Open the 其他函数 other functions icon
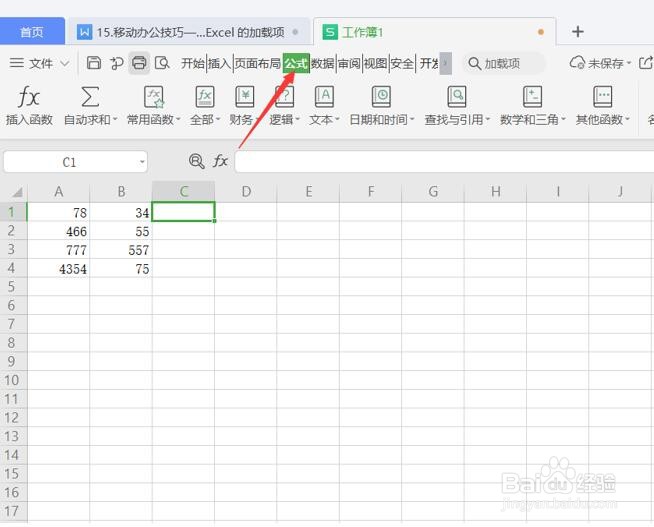Image resolution: width=654 pixels, height=527 pixels. [603, 97]
